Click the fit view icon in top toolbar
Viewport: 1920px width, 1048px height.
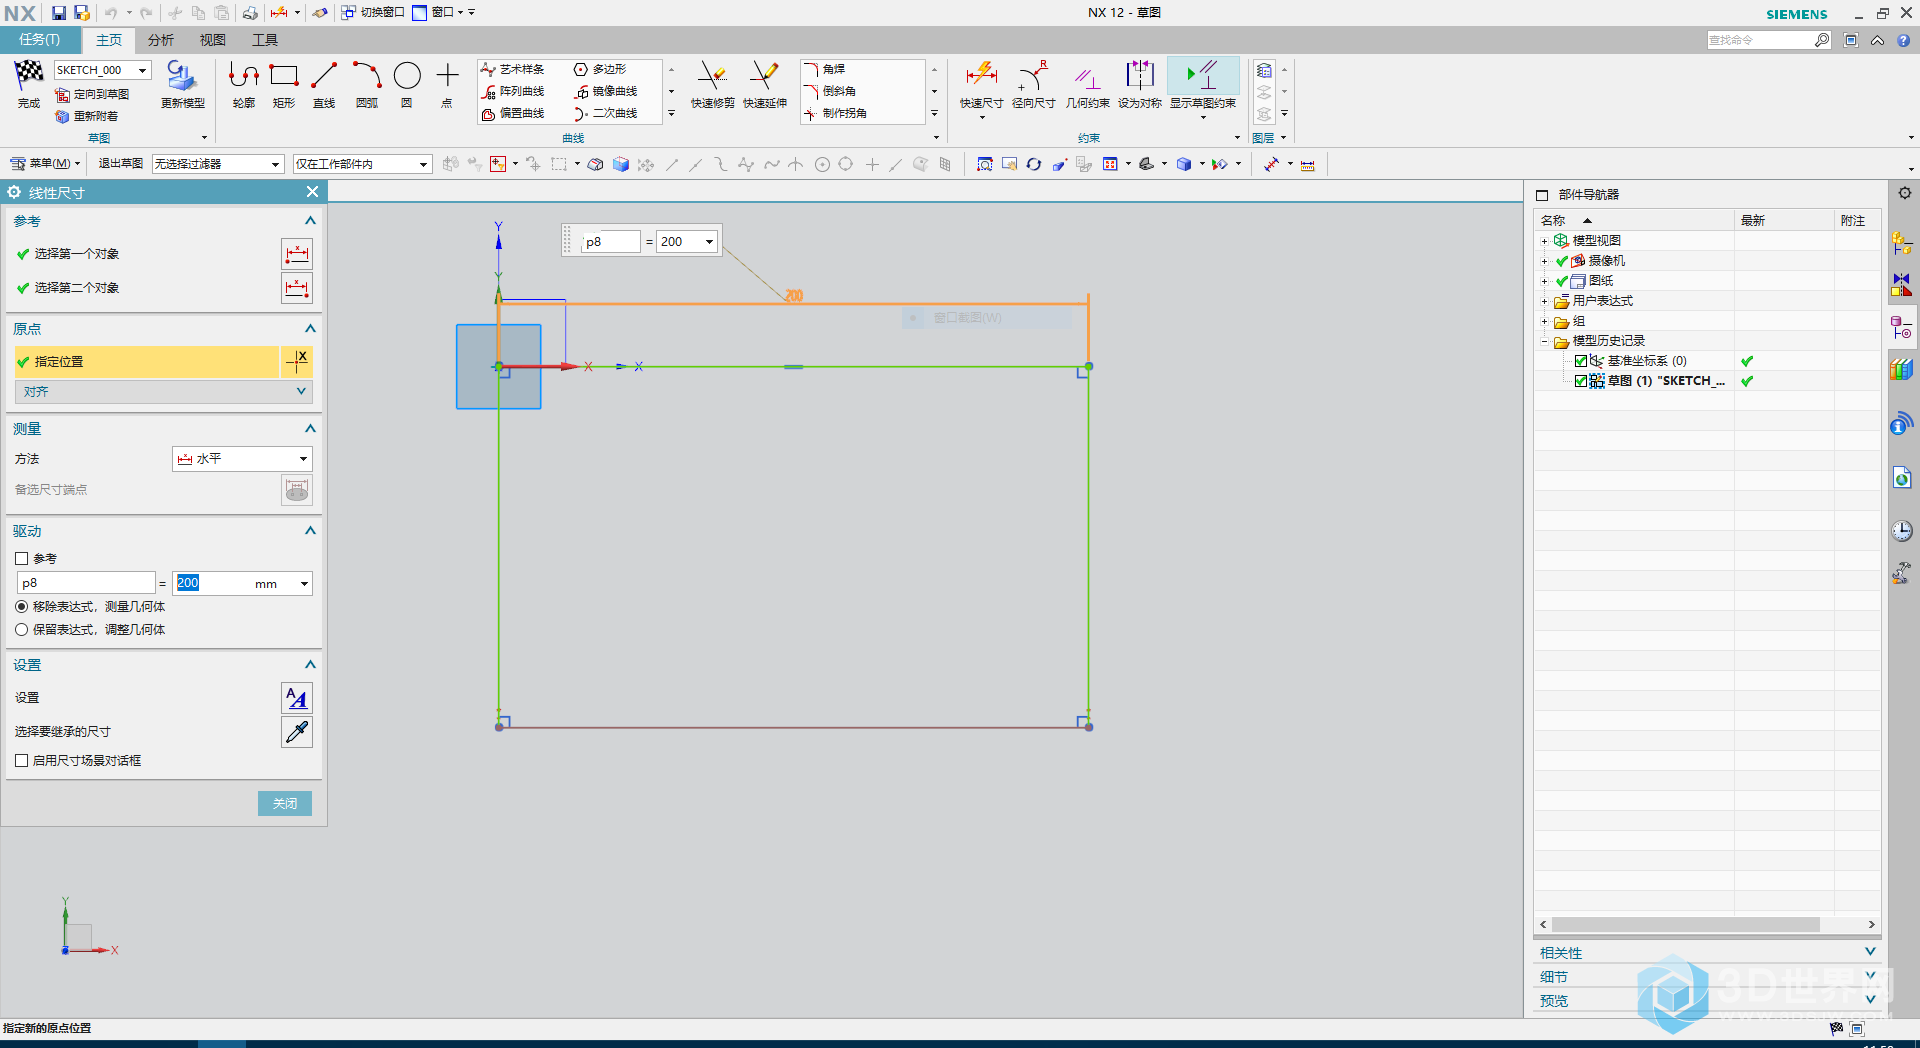[984, 164]
